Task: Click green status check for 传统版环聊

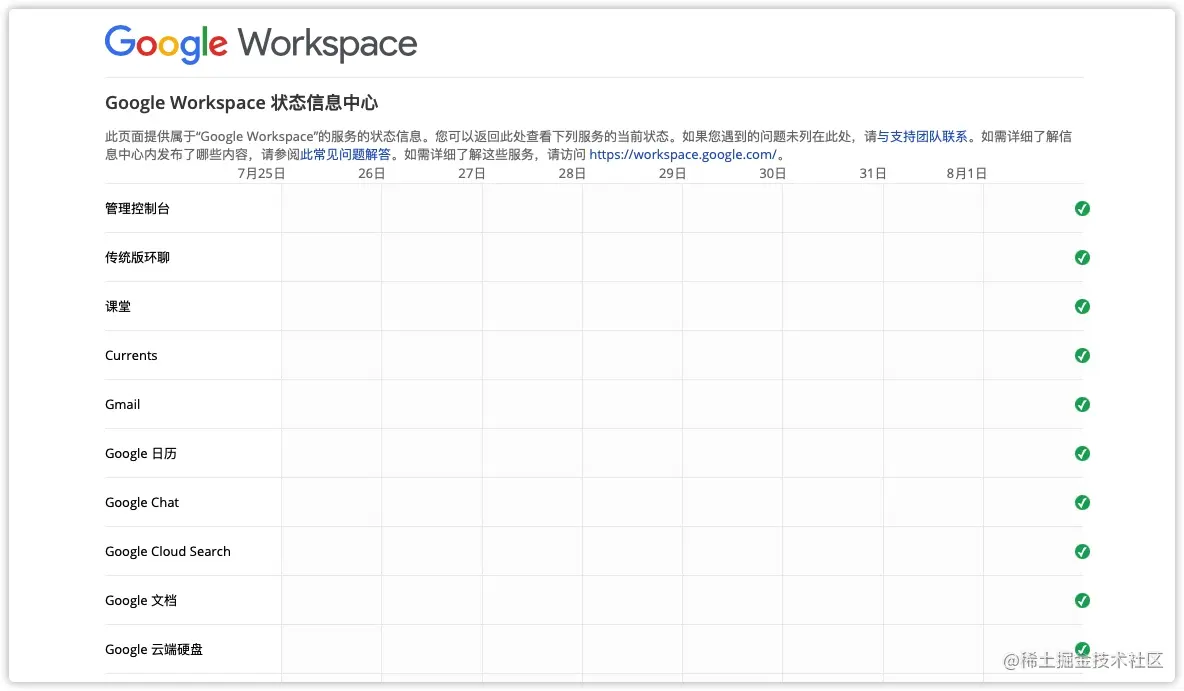Action: tap(1082, 258)
